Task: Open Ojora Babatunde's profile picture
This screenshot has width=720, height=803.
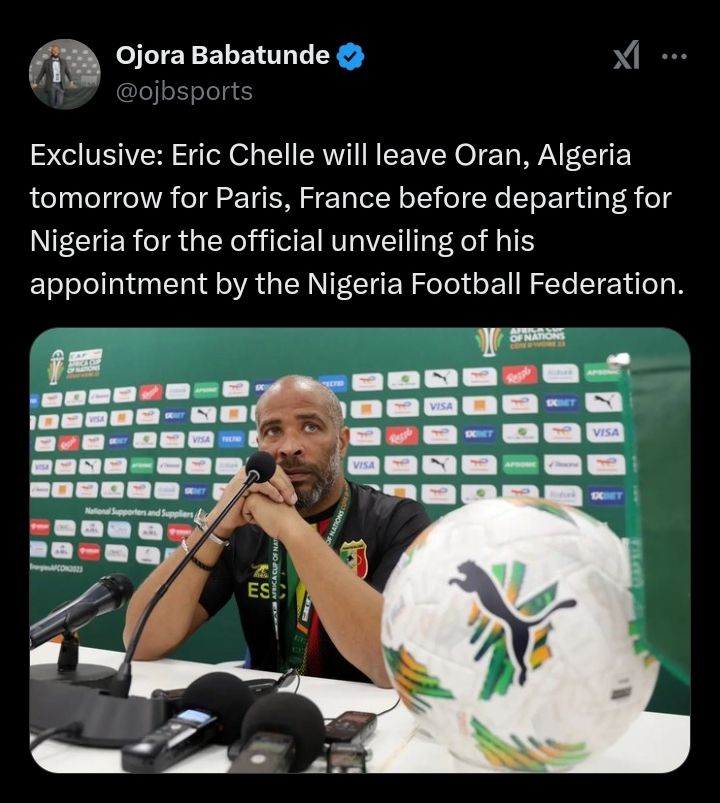Action: pyautogui.click(x=65, y=74)
